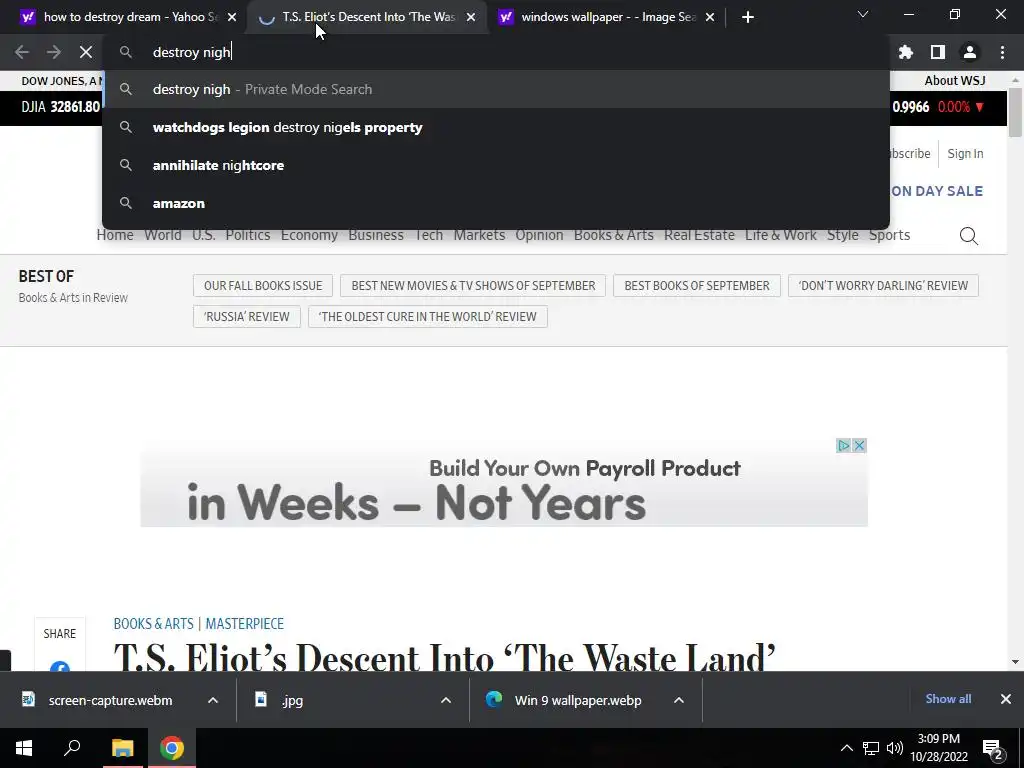
Task: Close the windows wallpaper tab
Action: click(x=710, y=17)
